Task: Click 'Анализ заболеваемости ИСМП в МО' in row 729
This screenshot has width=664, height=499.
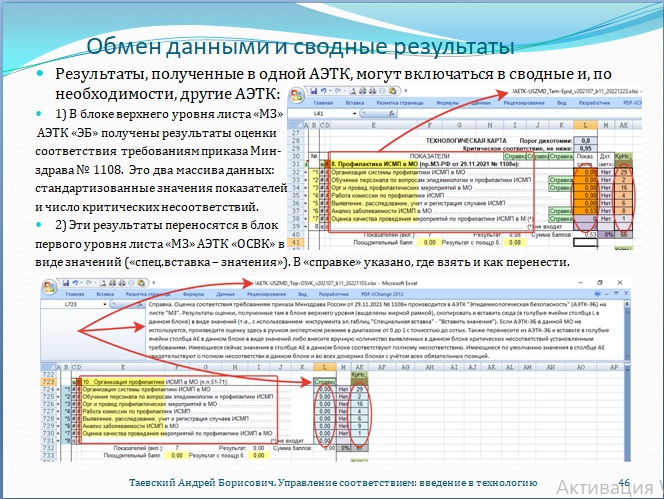Action: point(130,426)
